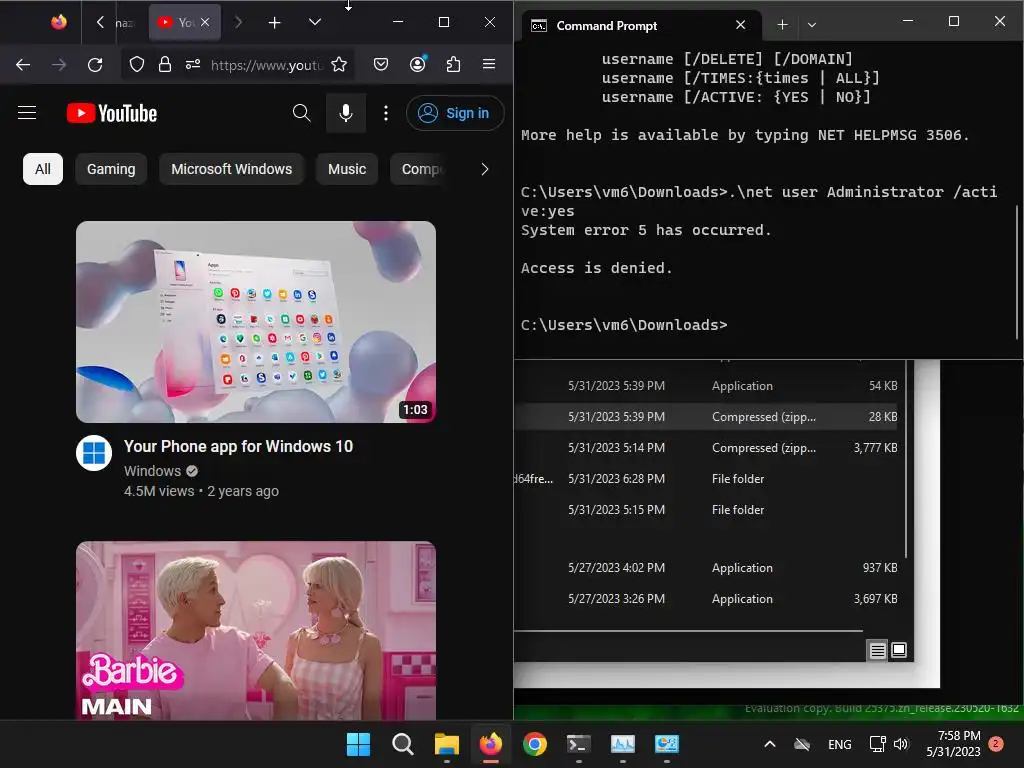Open File Explorer from the taskbar
This screenshot has width=1024, height=768.
coord(447,744)
